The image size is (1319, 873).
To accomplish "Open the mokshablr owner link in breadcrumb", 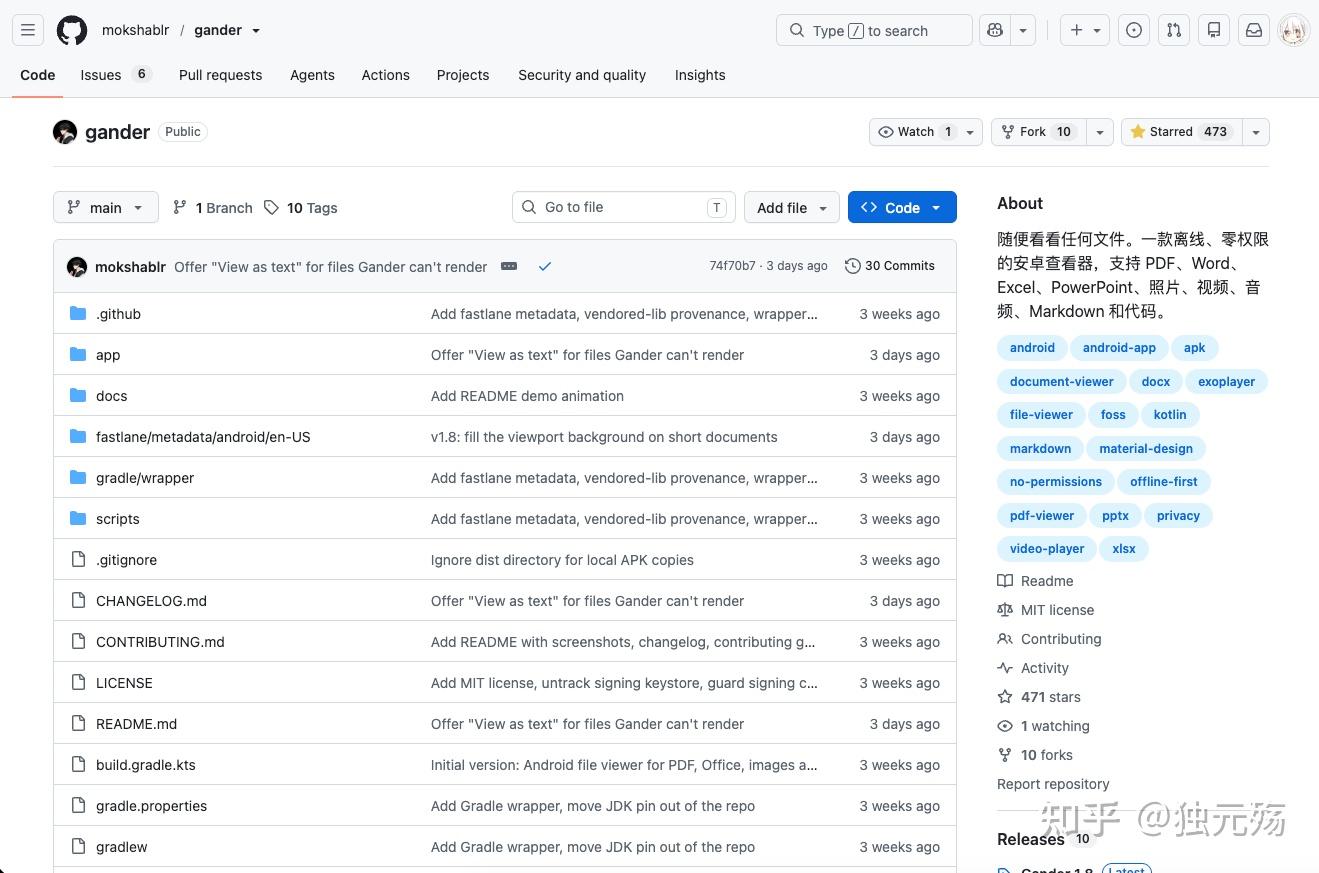I will coord(135,30).
